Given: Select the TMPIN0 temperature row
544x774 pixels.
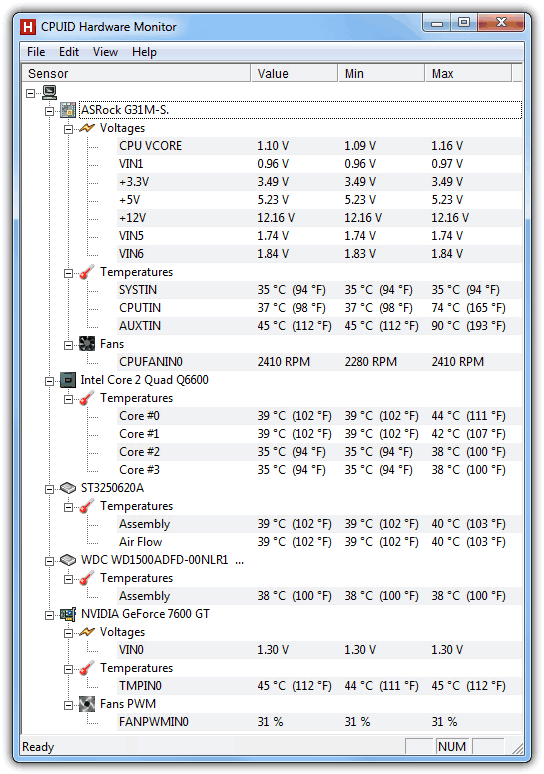Looking at the screenshot, I should [319, 686].
